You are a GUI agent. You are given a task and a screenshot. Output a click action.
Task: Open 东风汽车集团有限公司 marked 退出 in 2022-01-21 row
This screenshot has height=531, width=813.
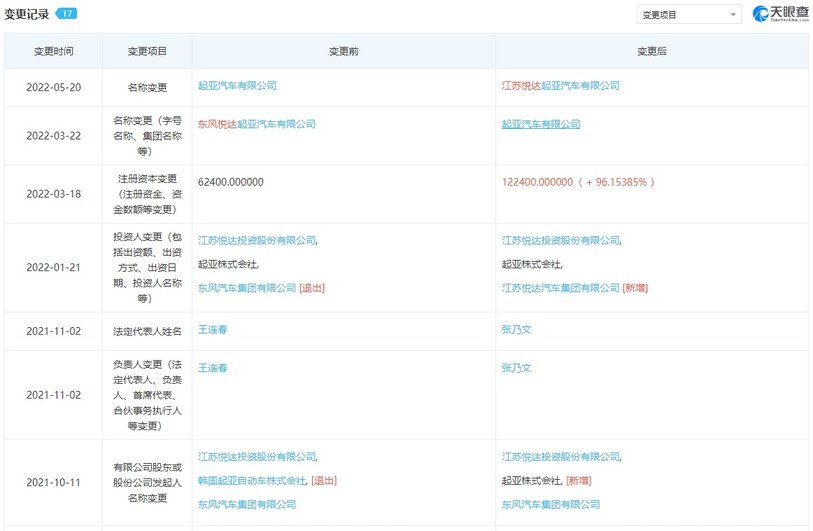[x=247, y=288]
